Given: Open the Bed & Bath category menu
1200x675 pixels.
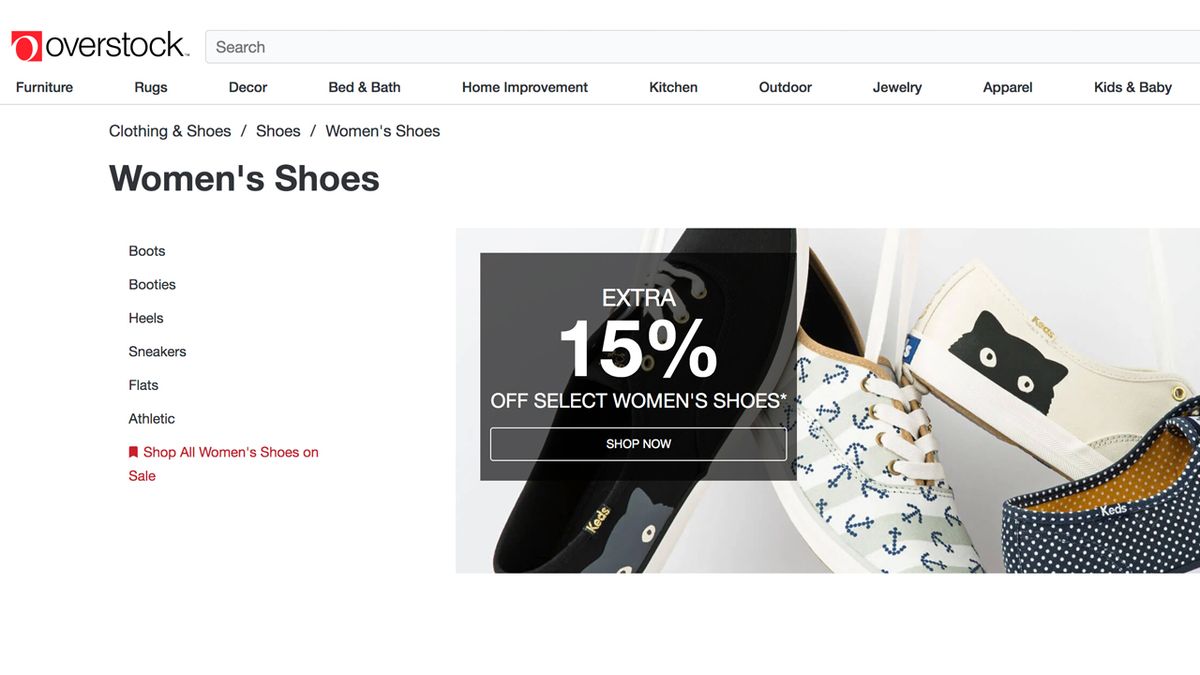Looking at the screenshot, I should (364, 87).
